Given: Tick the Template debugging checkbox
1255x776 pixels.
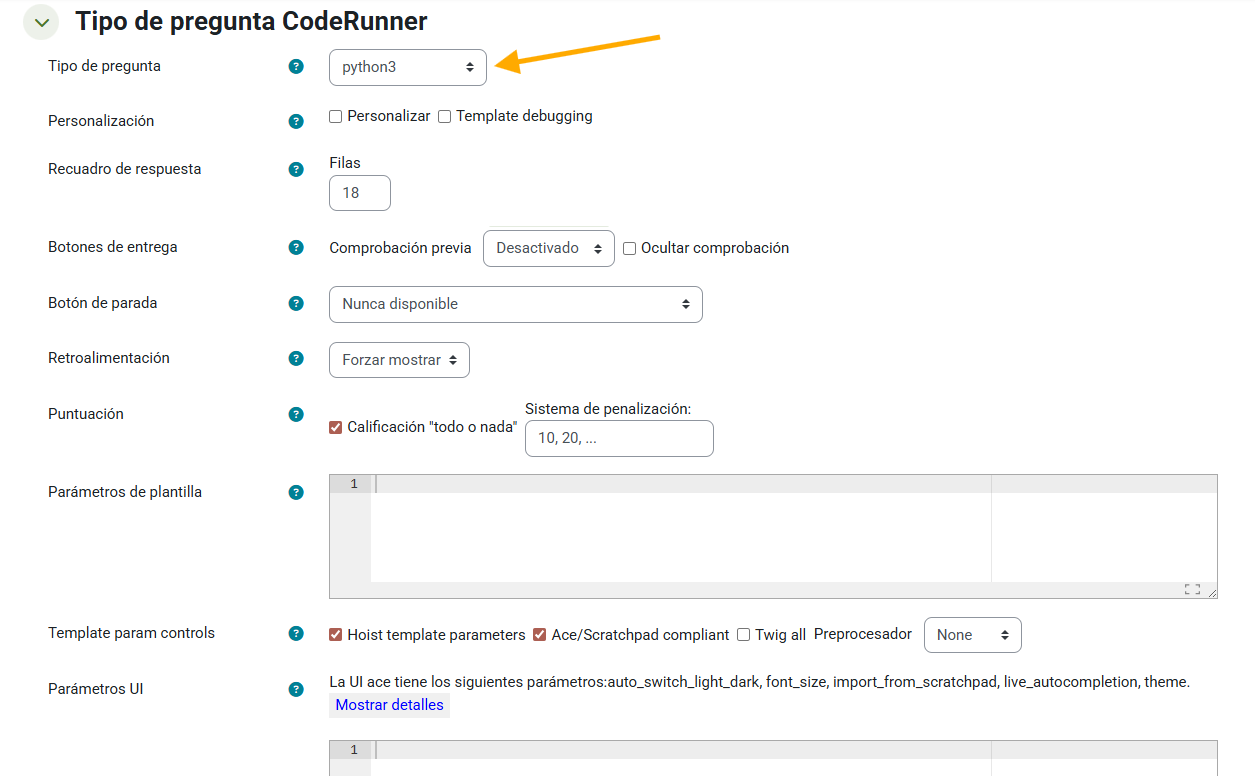Looking at the screenshot, I should click(x=445, y=117).
